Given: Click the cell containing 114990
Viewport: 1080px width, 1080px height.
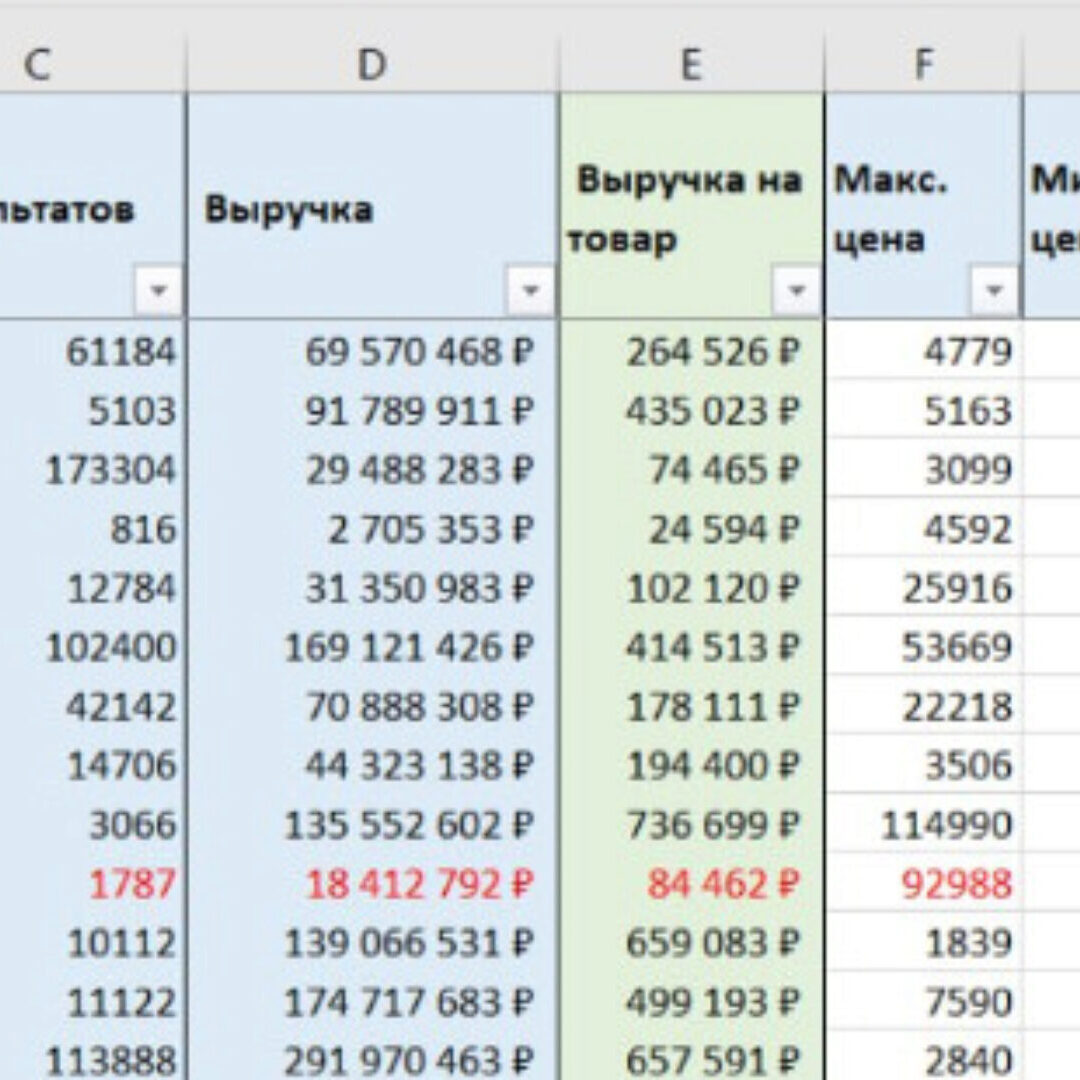Looking at the screenshot, I should pos(946,825).
